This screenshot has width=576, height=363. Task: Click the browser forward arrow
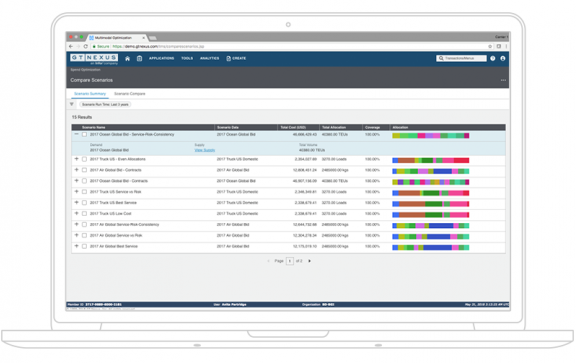click(x=78, y=46)
